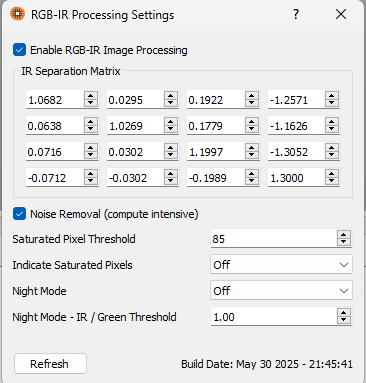Increment the 1.1997 matrix value

click(252, 147)
